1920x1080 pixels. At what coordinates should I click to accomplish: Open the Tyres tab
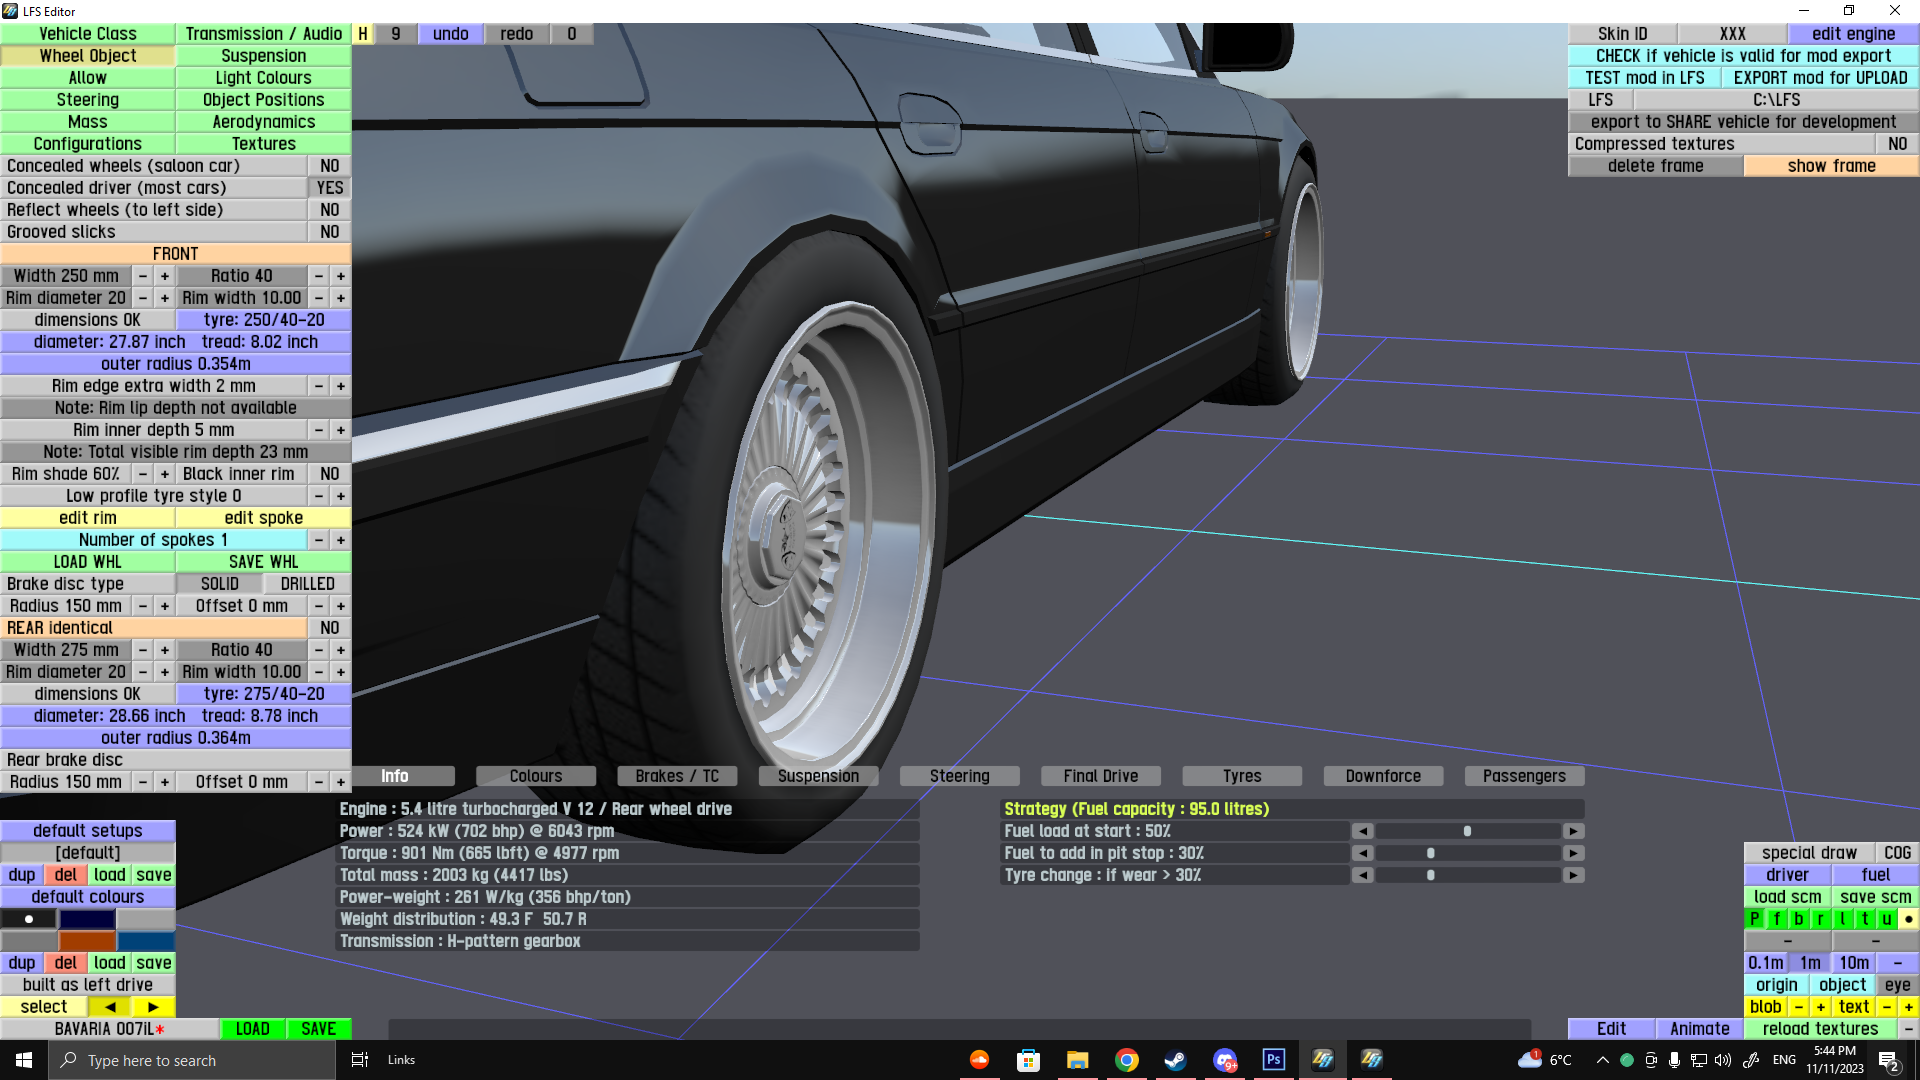[1242, 776]
